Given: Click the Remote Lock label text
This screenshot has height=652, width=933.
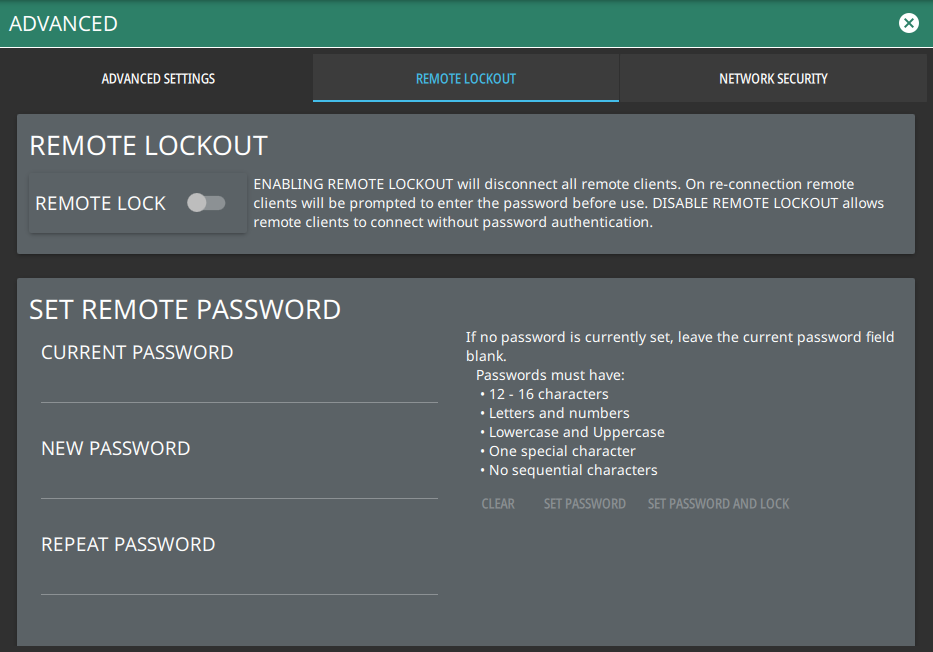Looking at the screenshot, I should tap(100, 203).
